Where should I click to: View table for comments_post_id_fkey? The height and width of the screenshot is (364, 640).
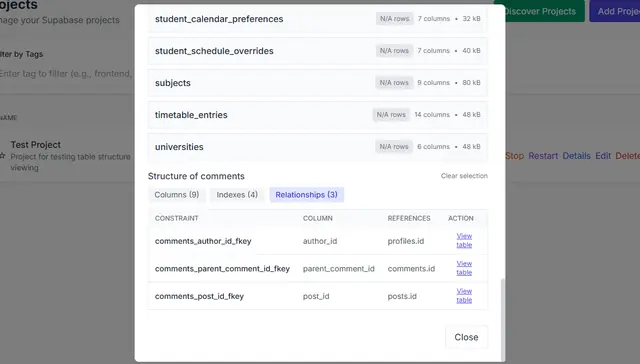coord(464,295)
